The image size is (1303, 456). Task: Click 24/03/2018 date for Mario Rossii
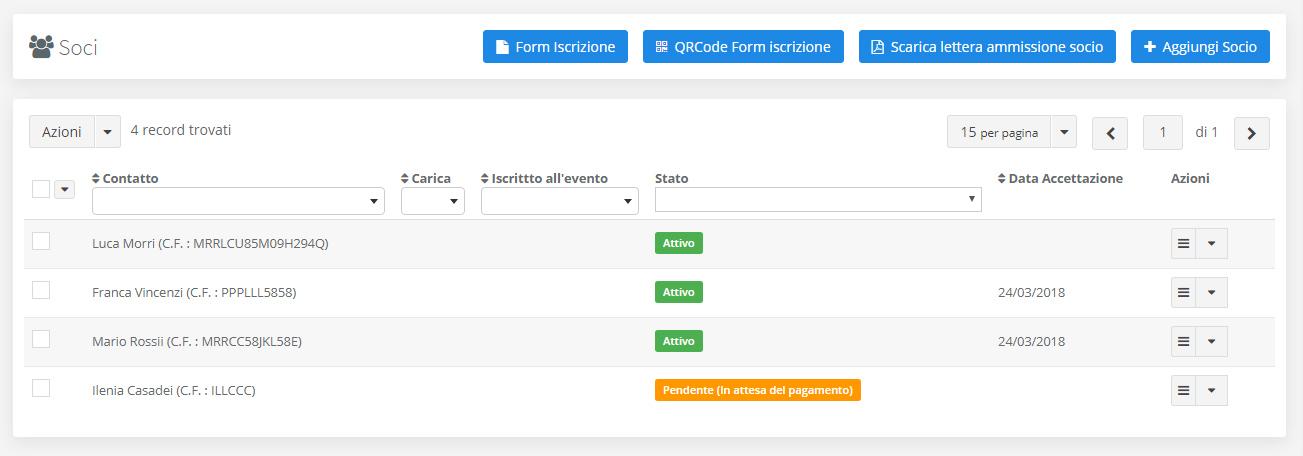pos(1031,342)
